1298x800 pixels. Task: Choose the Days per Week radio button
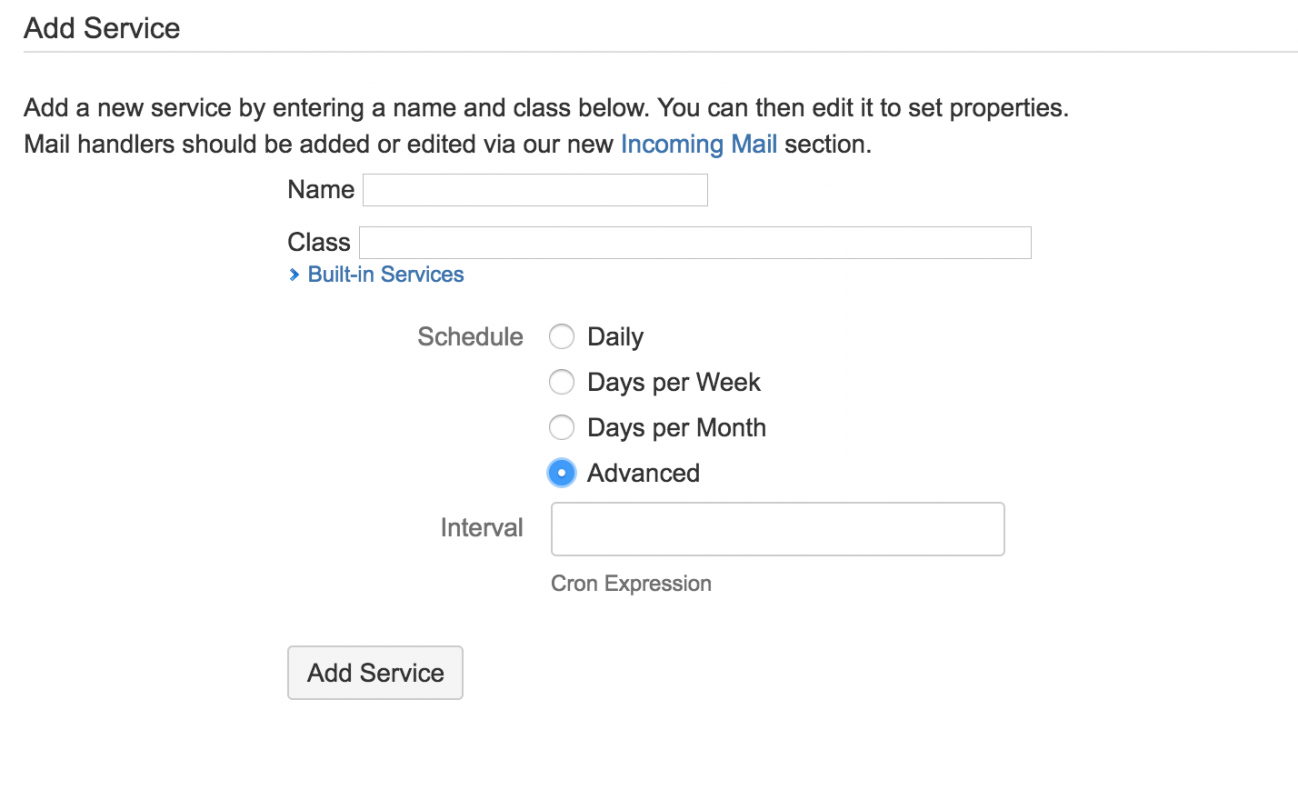pos(562,382)
